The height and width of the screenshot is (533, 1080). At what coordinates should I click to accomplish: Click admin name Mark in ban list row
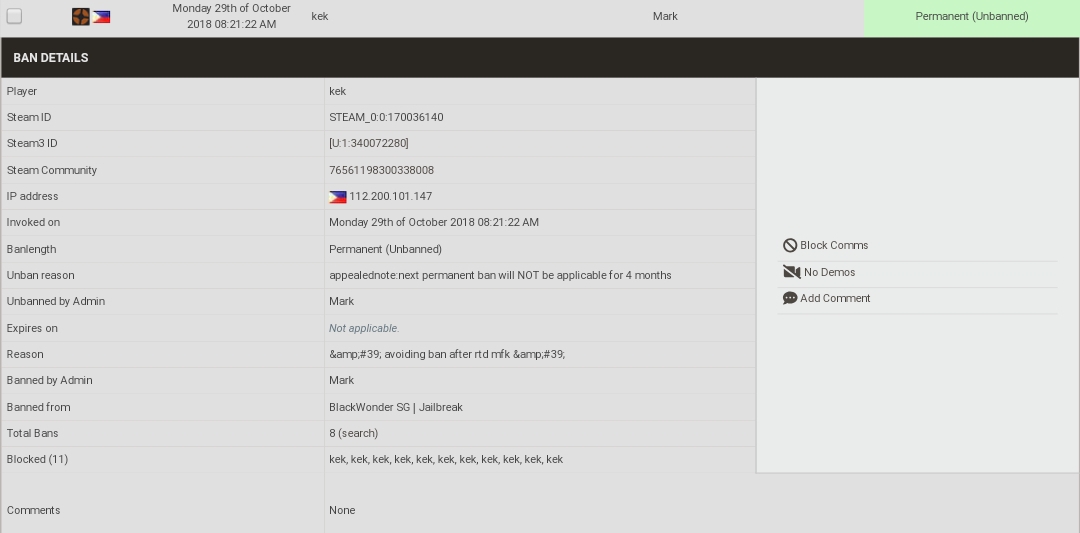[x=665, y=17]
